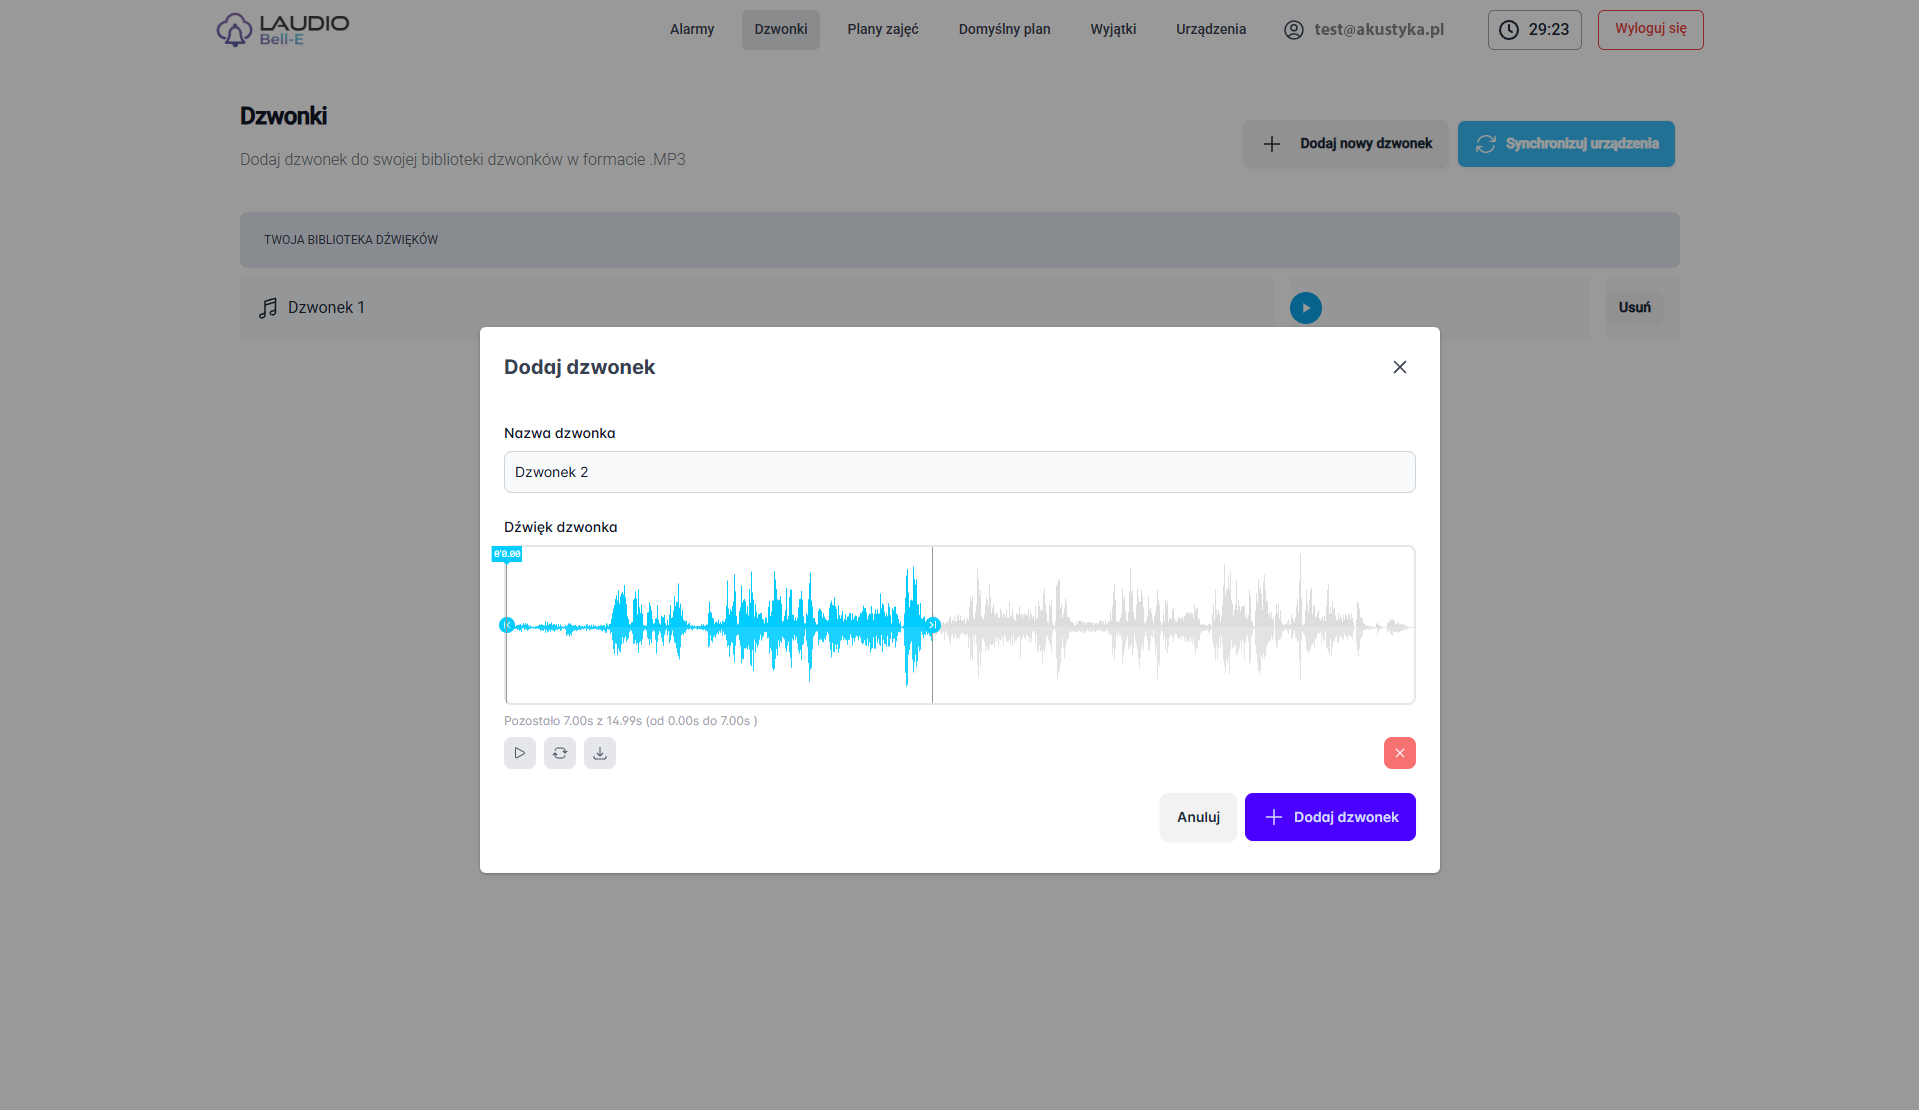Screen dimensions: 1919x1110
Task: Click the left trim handle on waveform
Action: coord(507,625)
